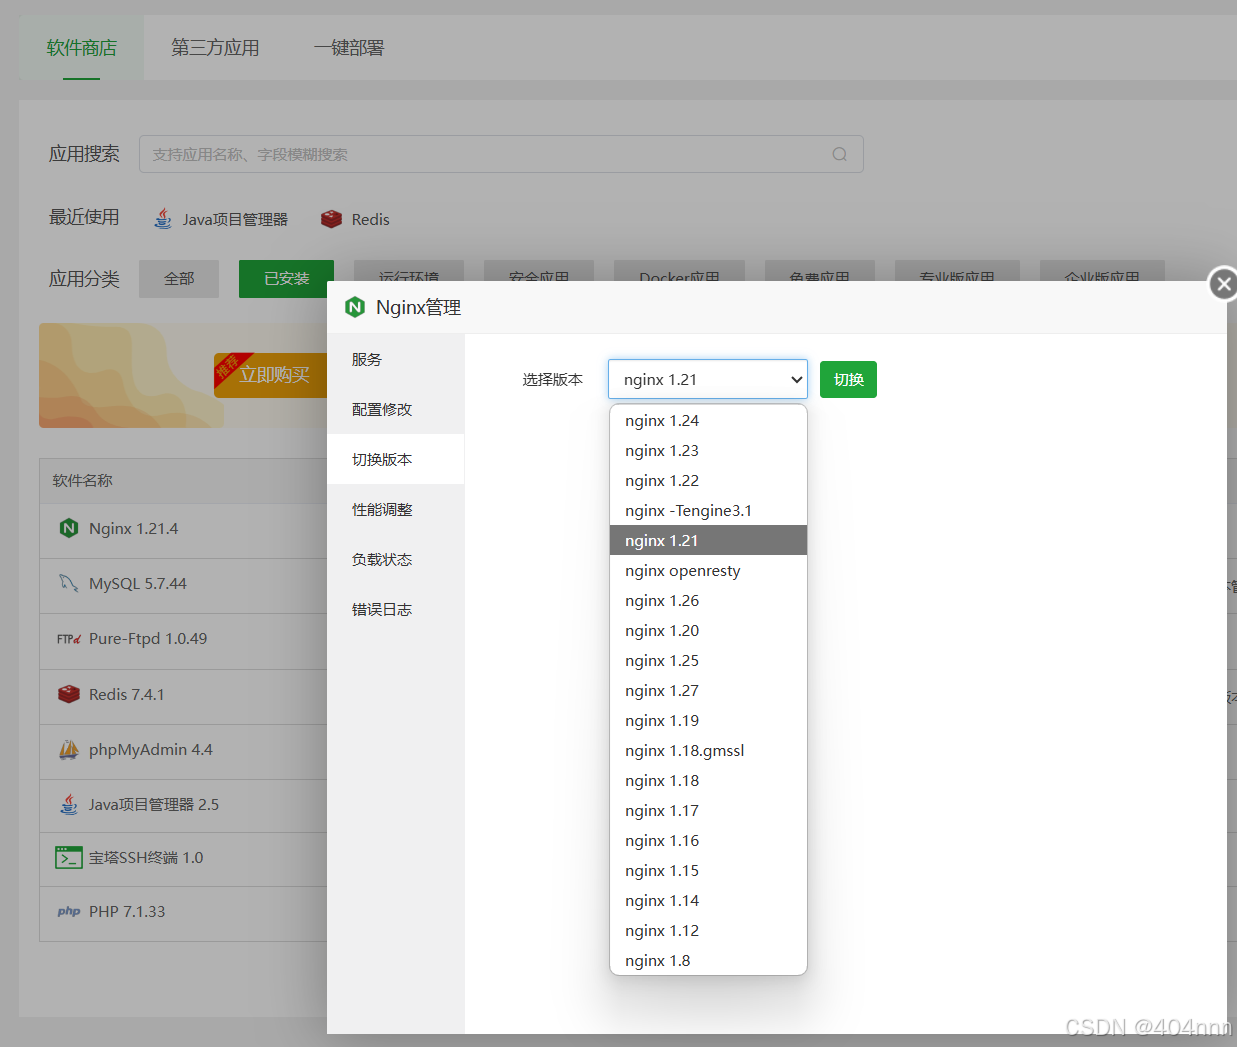This screenshot has height=1047, width=1237.
Task: Click the 软件名称 column header
Action: (x=83, y=480)
